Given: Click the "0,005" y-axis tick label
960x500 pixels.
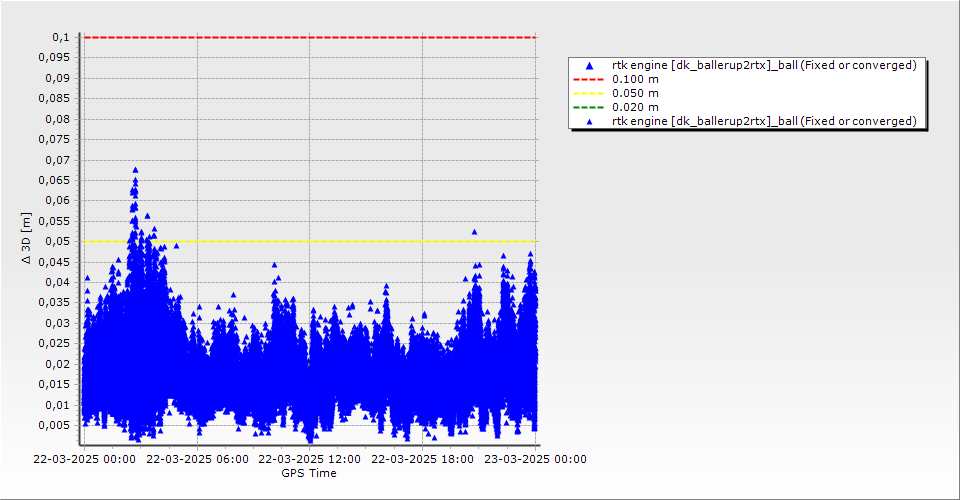Looking at the screenshot, I should (x=54, y=425).
